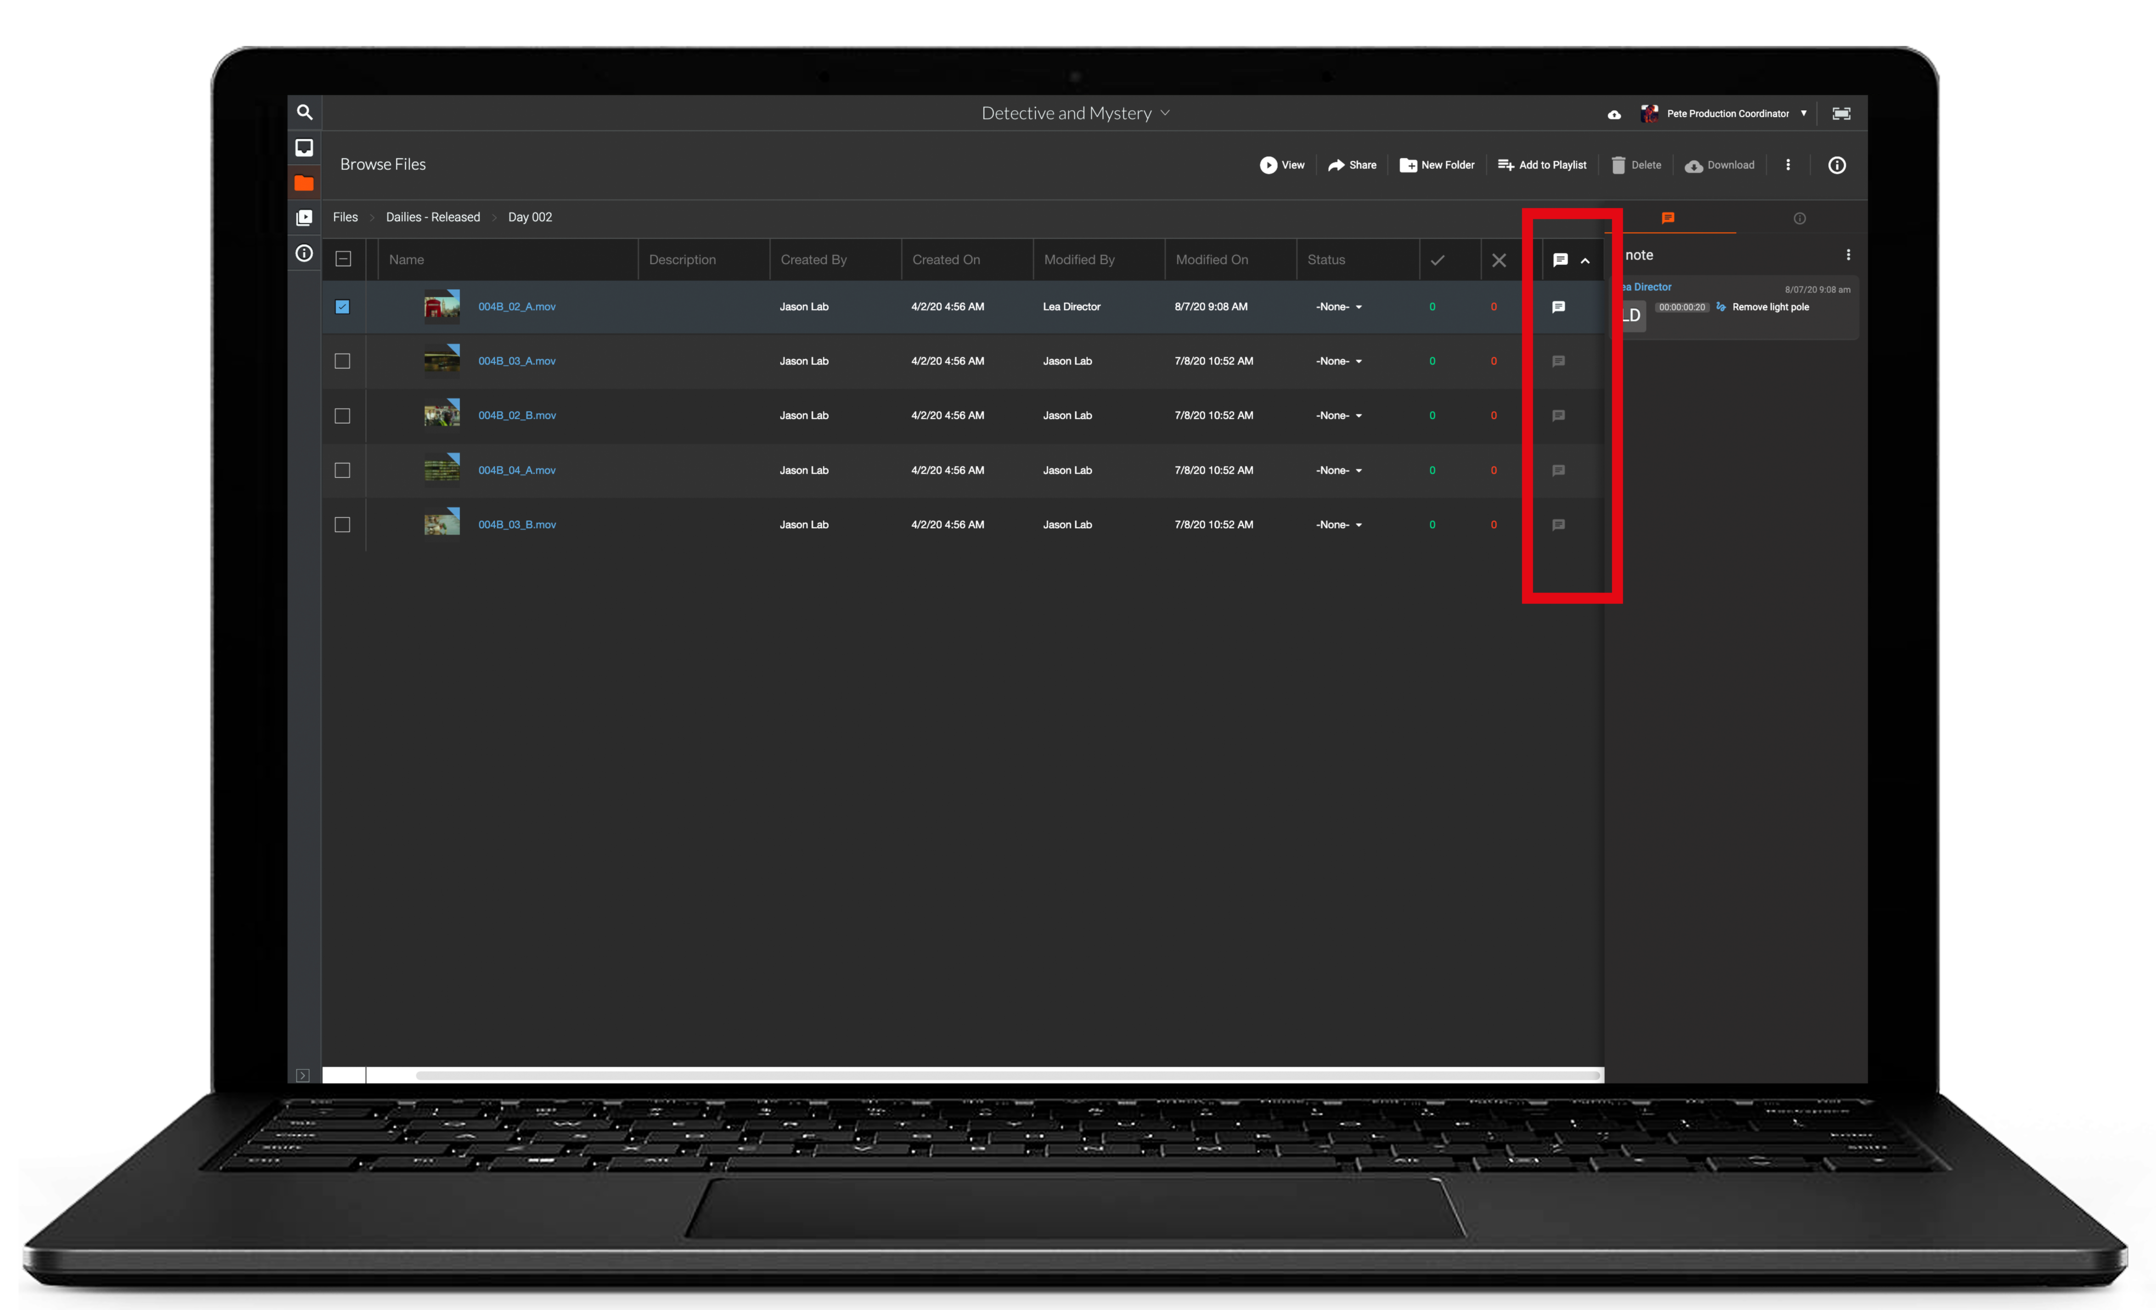Open the inbox icon in sidebar
This screenshot has width=2156, height=1310.
tap(304, 148)
